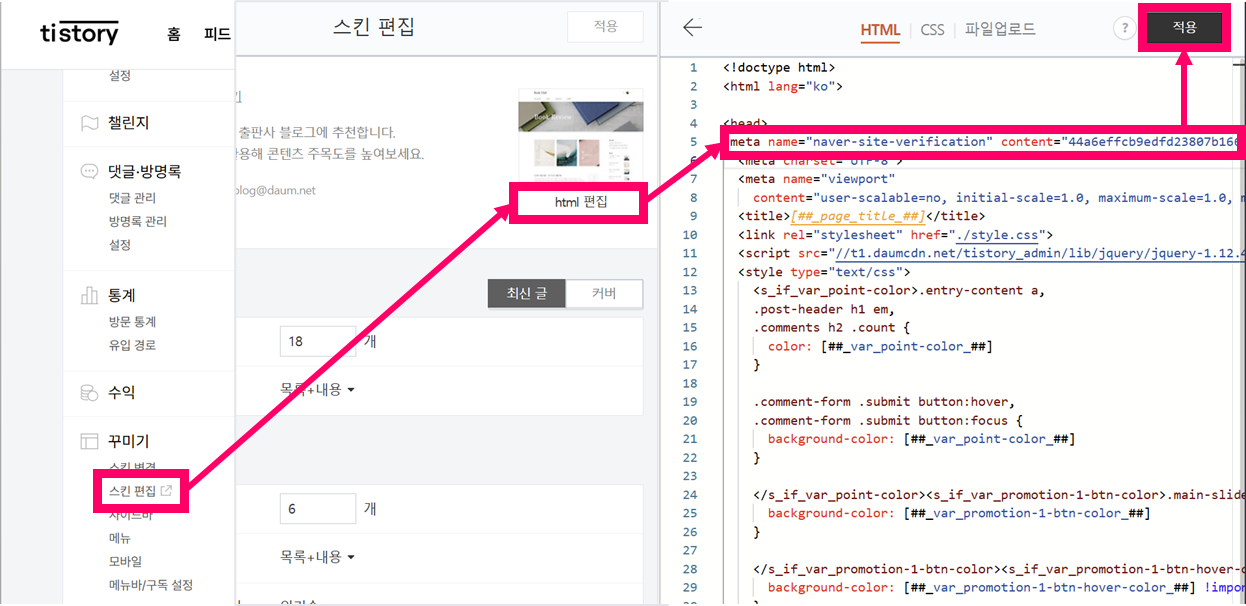The height and width of the screenshot is (606, 1246).
Task: Click the promotion-1-btn-color background line
Action: (959, 513)
